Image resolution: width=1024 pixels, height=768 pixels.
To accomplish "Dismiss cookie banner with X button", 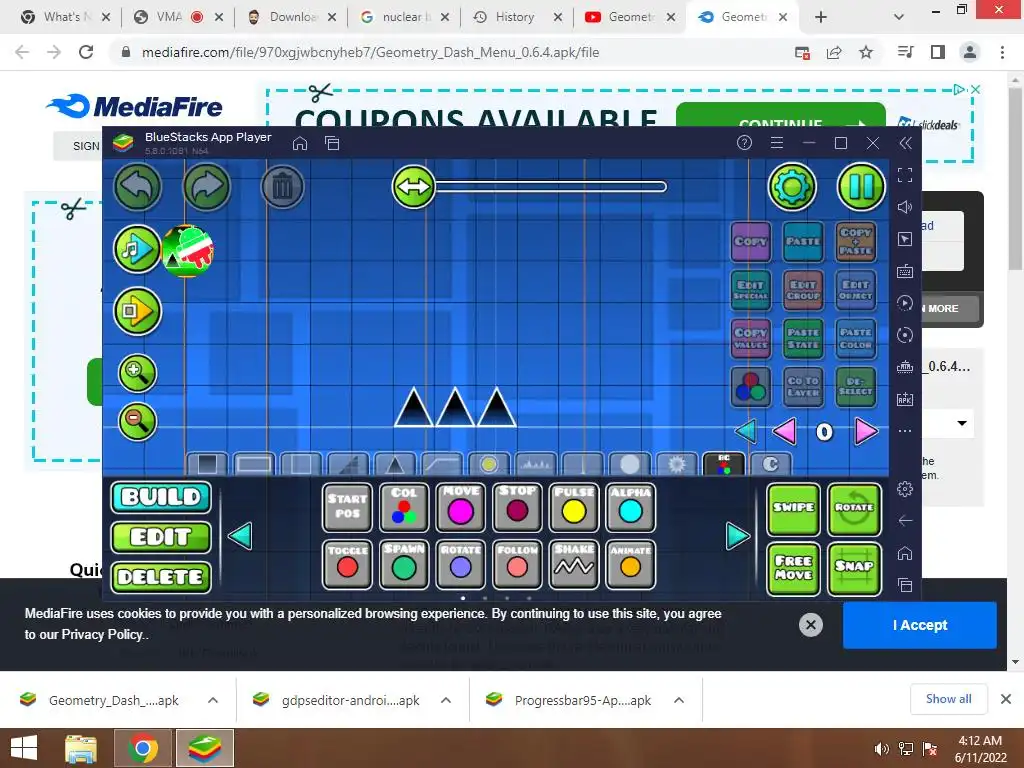I will point(810,625).
